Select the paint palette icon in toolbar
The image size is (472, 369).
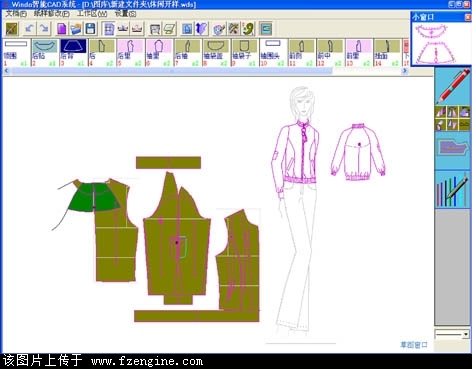click(x=219, y=29)
